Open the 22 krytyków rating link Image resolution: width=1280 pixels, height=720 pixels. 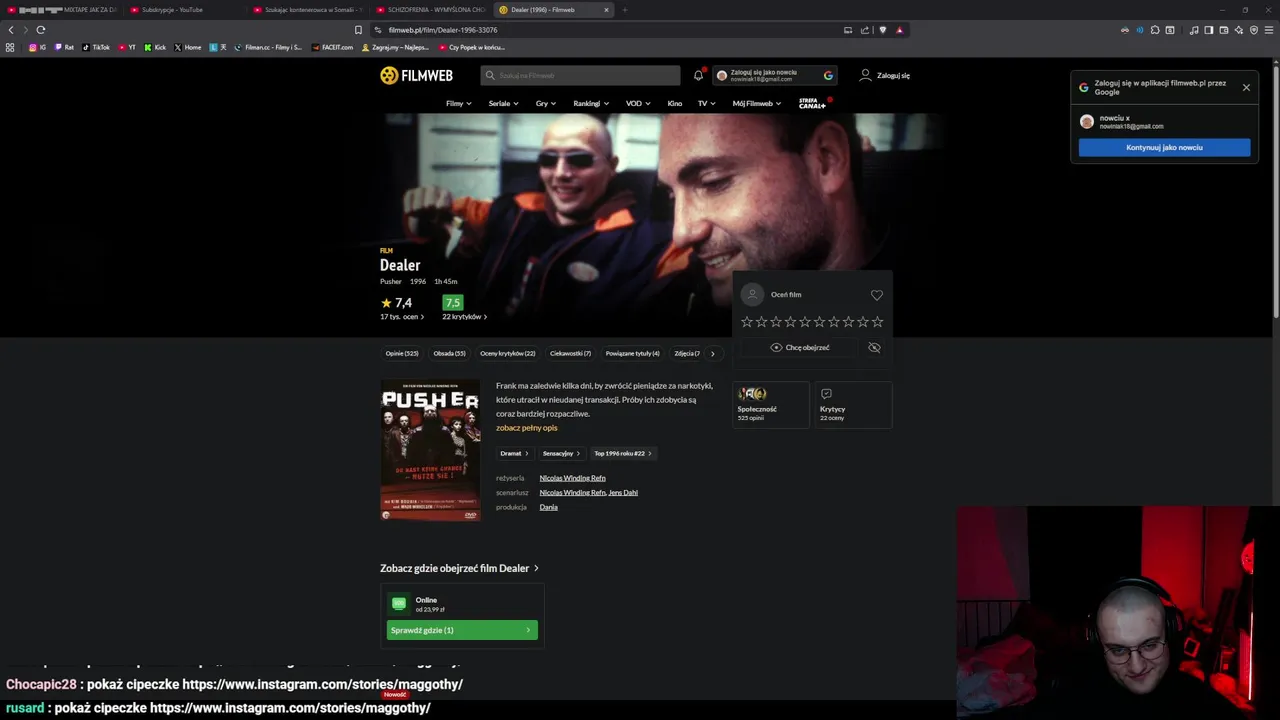pyautogui.click(x=465, y=317)
